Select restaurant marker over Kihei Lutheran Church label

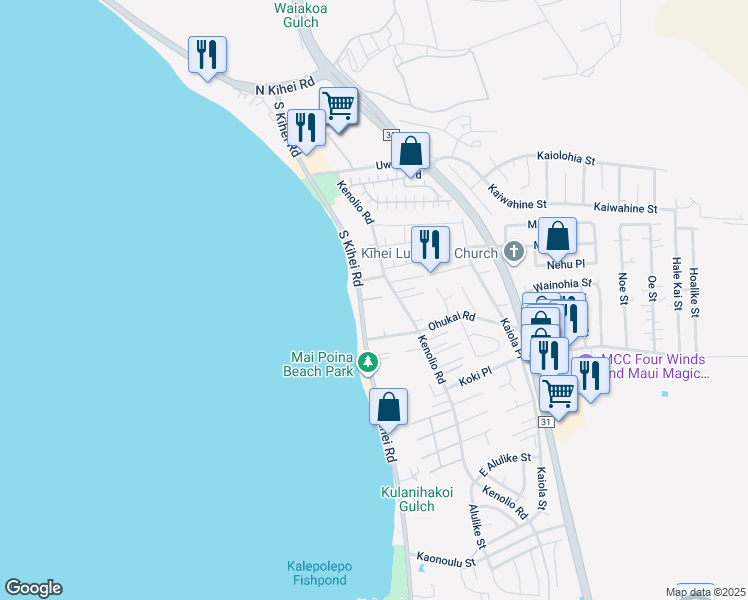click(x=430, y=247)
